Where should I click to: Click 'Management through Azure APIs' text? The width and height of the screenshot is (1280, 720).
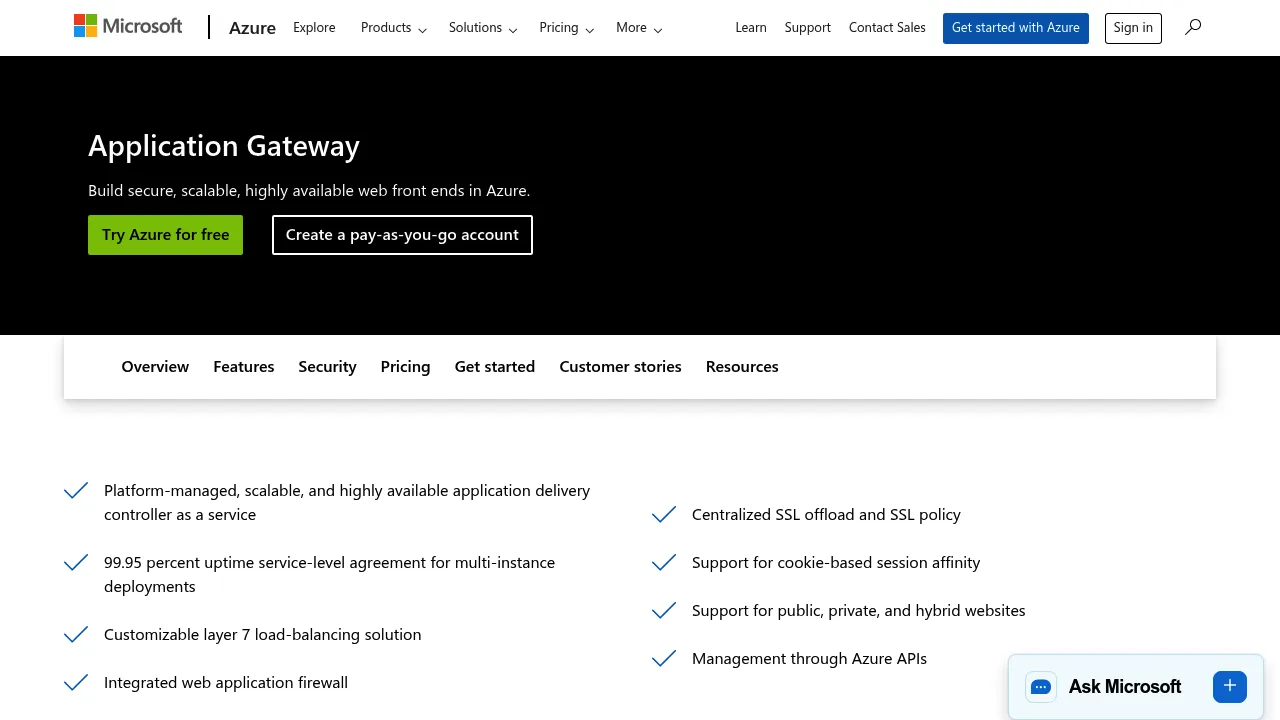click(x=810, y=659)
